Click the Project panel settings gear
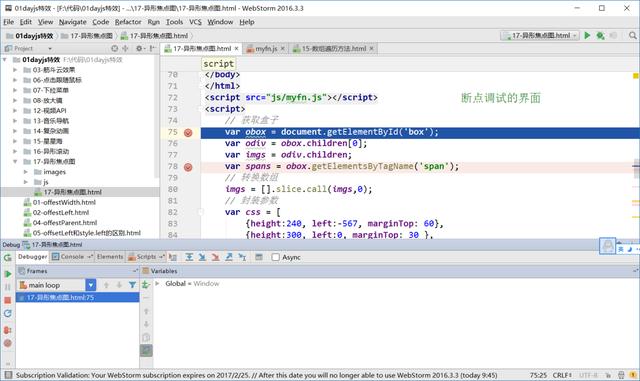Image resolution: width=640 pixels, height=381 pixels. [x=140, y=48]
